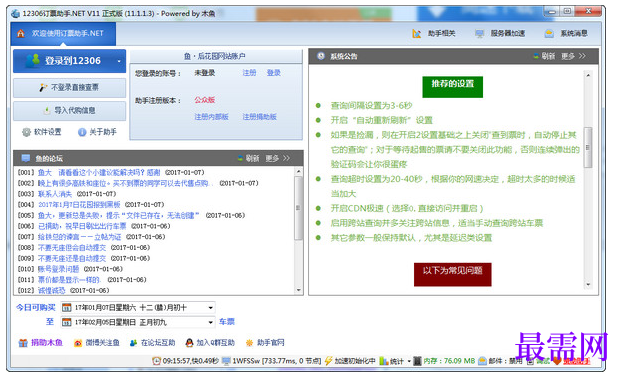
Task: Click the lightning 加速初始化中 status entry
Action: click(x=350, y=361)
